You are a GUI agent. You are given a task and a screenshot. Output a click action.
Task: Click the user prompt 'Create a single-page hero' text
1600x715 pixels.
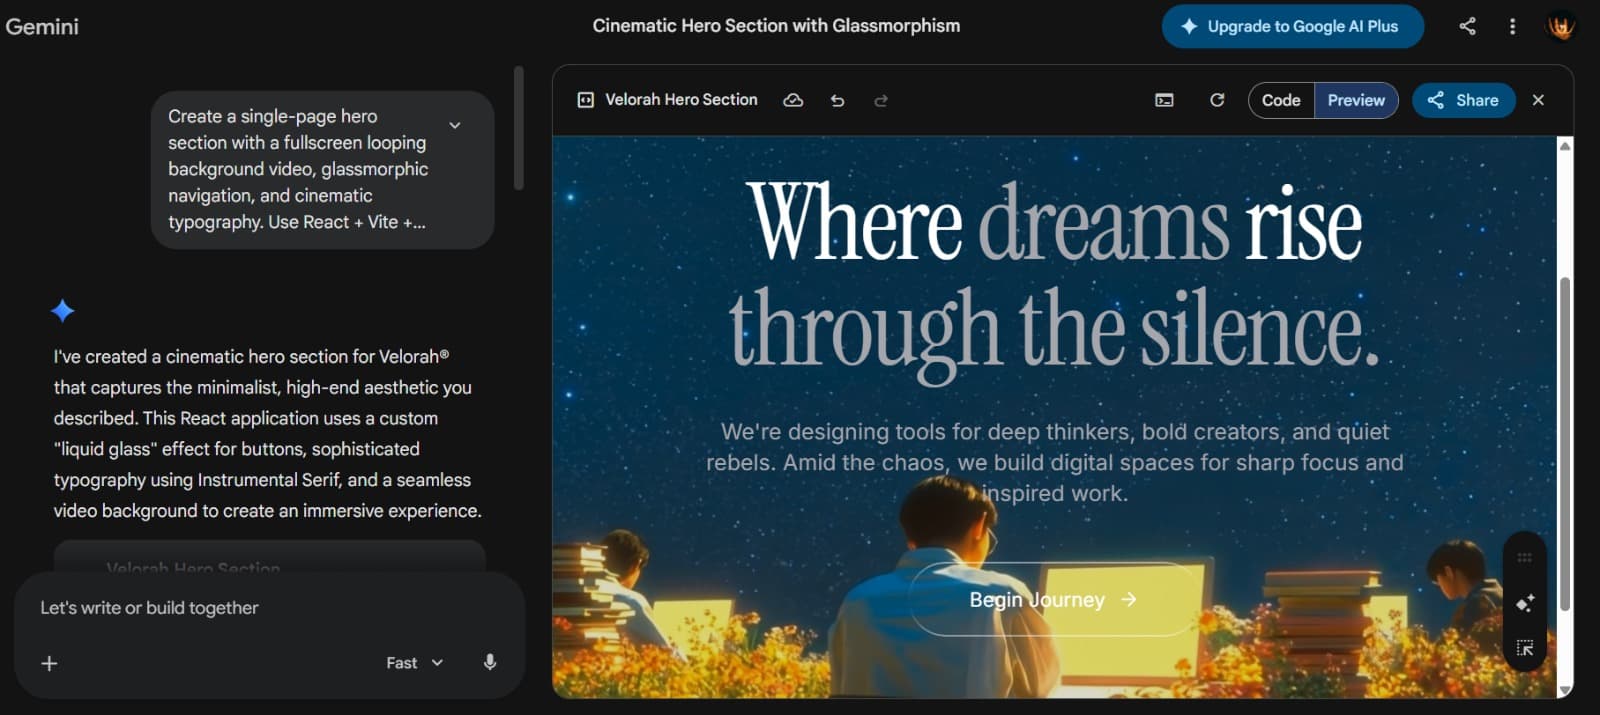[298, 169]
